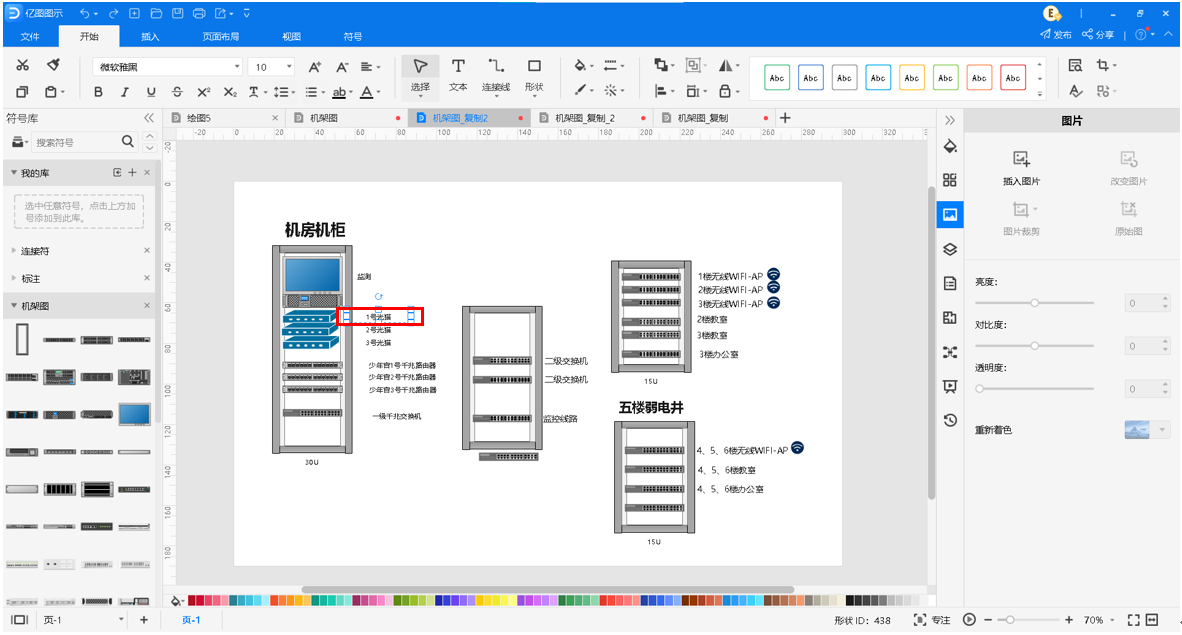Click the Format Painter icon
Screen dimensions: 1182x635
click(x=54, y=66)
